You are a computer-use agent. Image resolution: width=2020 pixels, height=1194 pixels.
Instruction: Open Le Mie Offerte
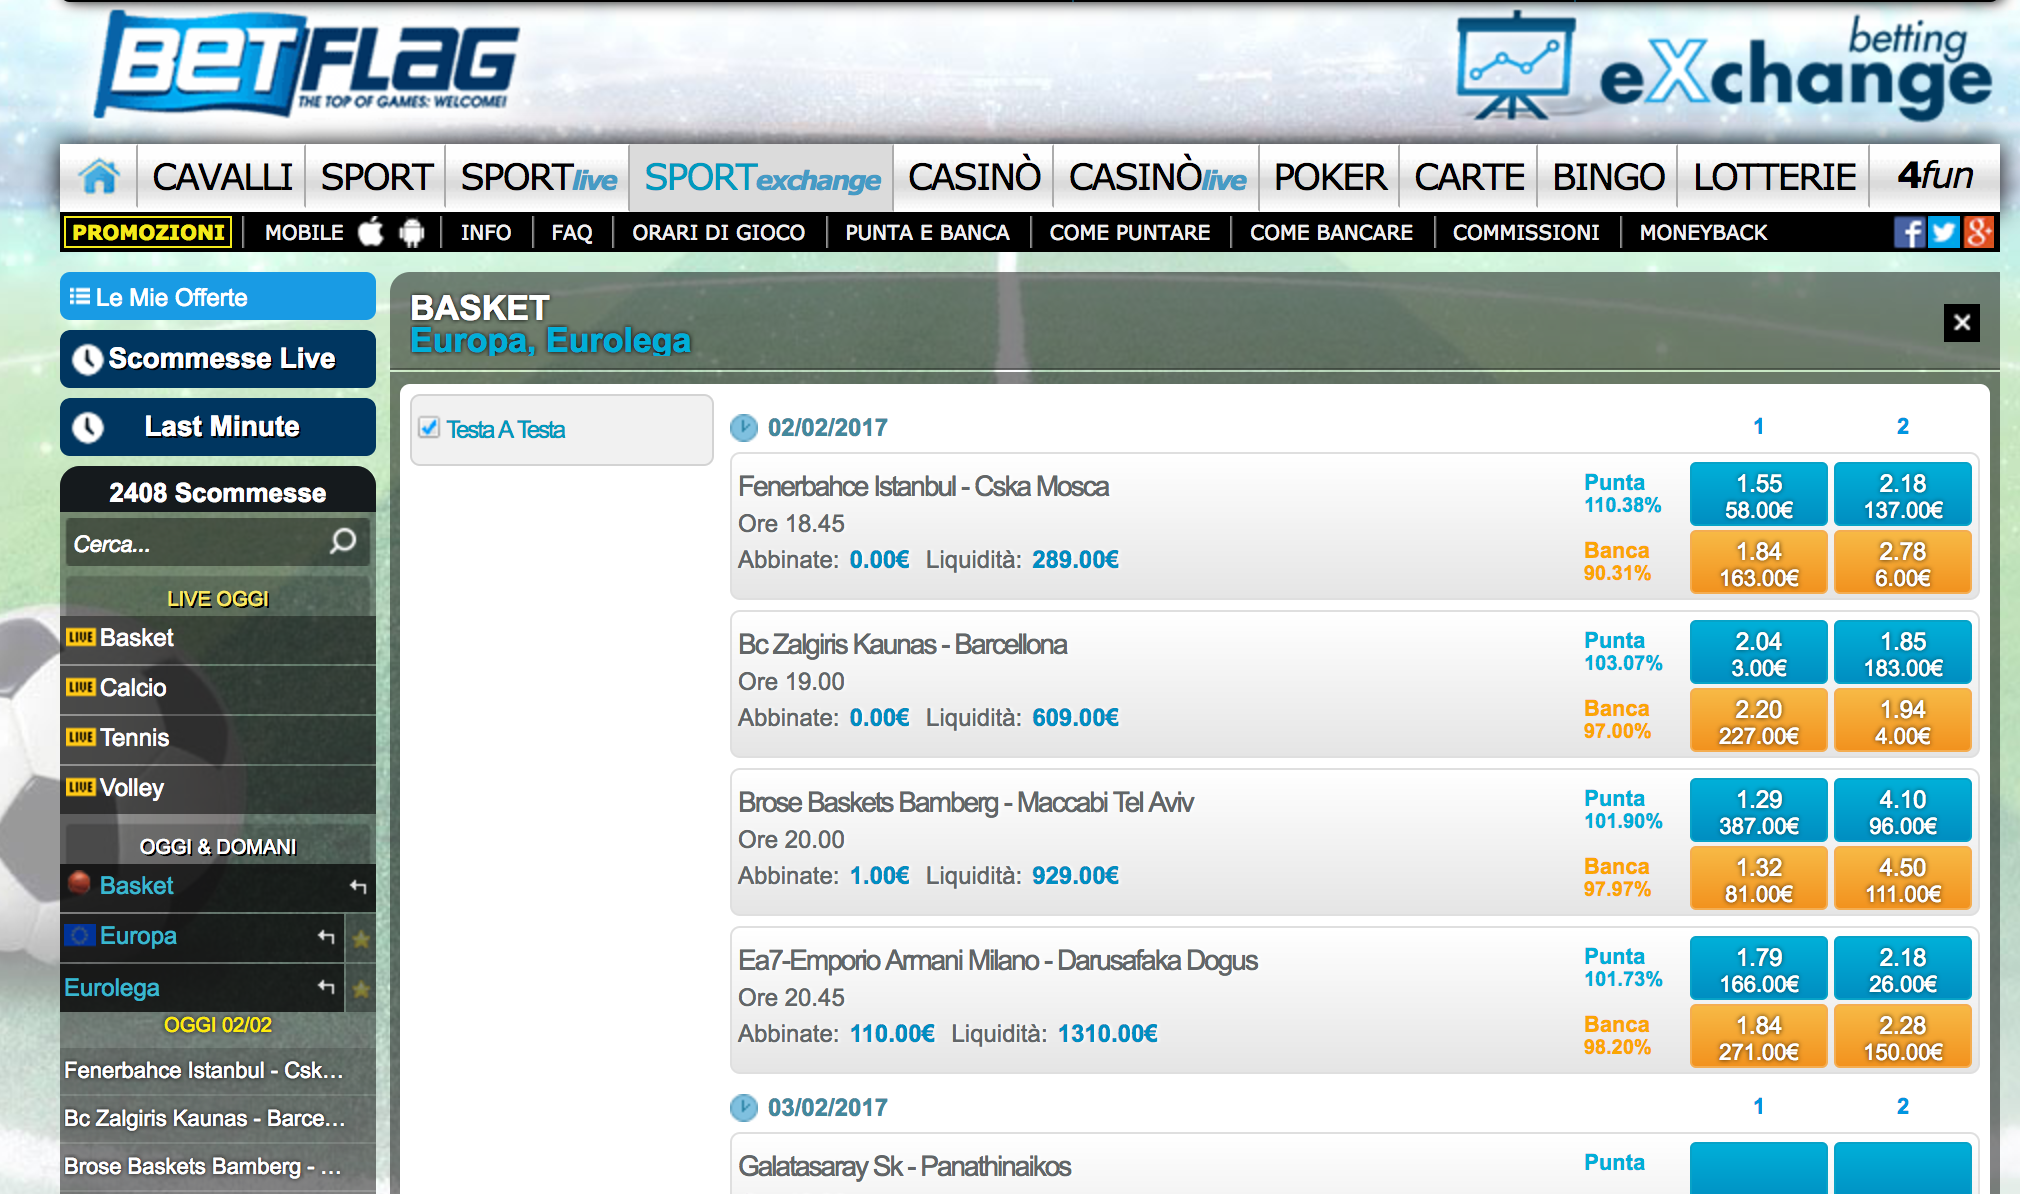(218, 297)
